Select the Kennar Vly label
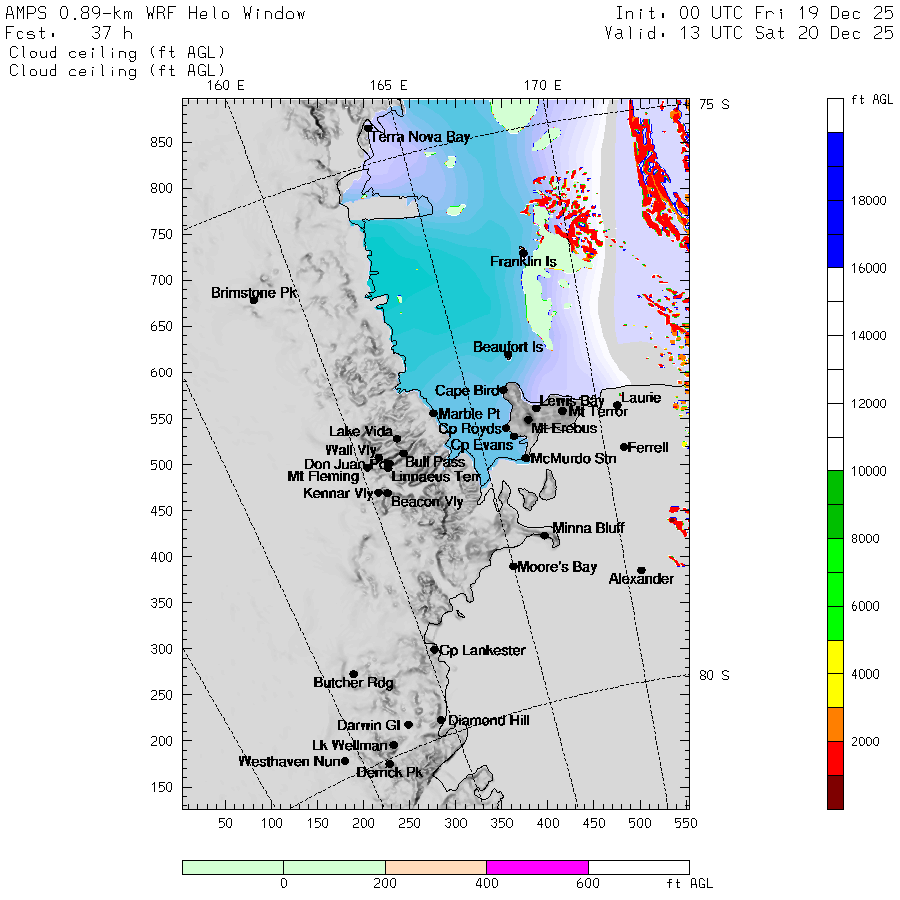 coord(338,493)
